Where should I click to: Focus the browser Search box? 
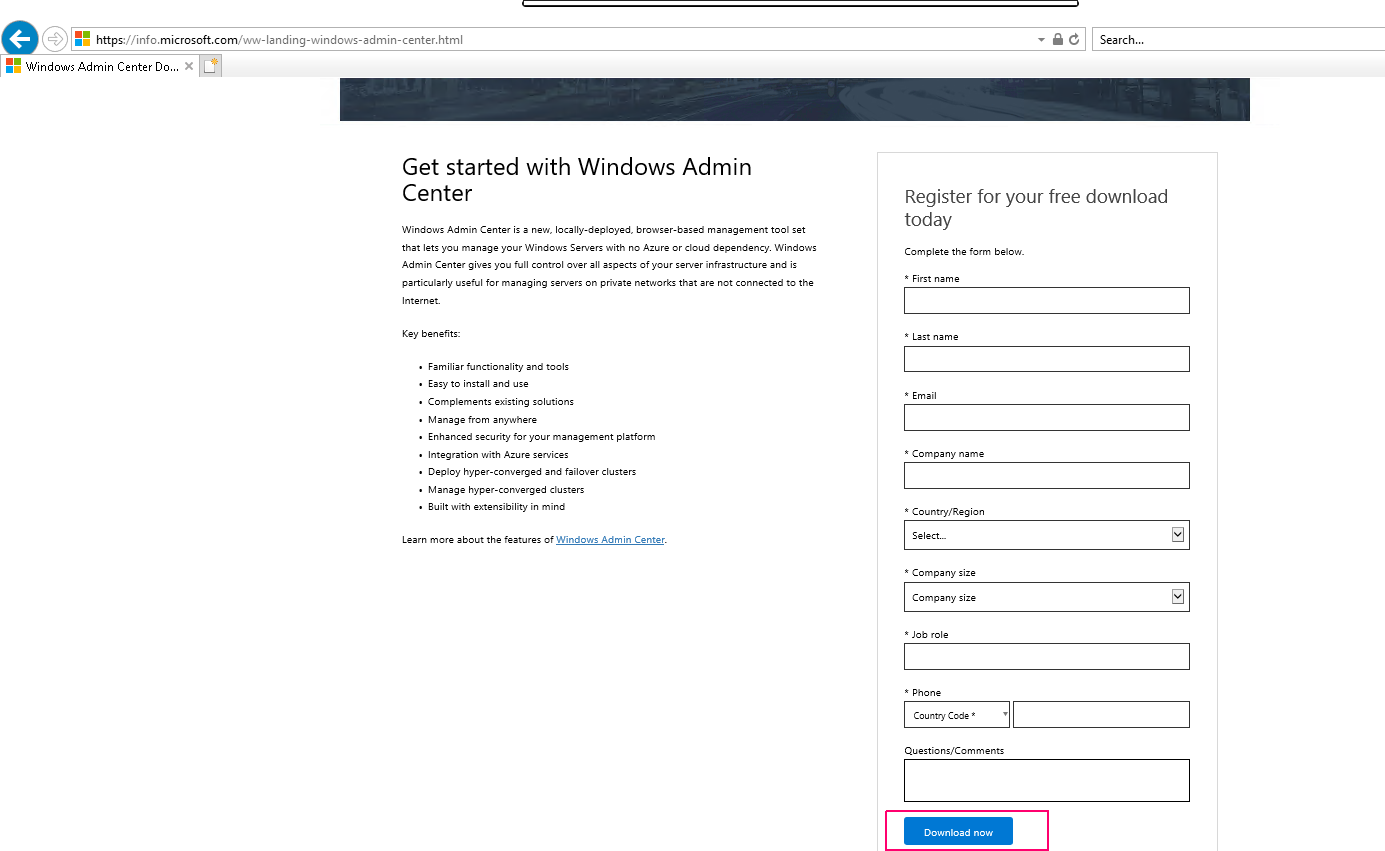(x=1238, y=40)
